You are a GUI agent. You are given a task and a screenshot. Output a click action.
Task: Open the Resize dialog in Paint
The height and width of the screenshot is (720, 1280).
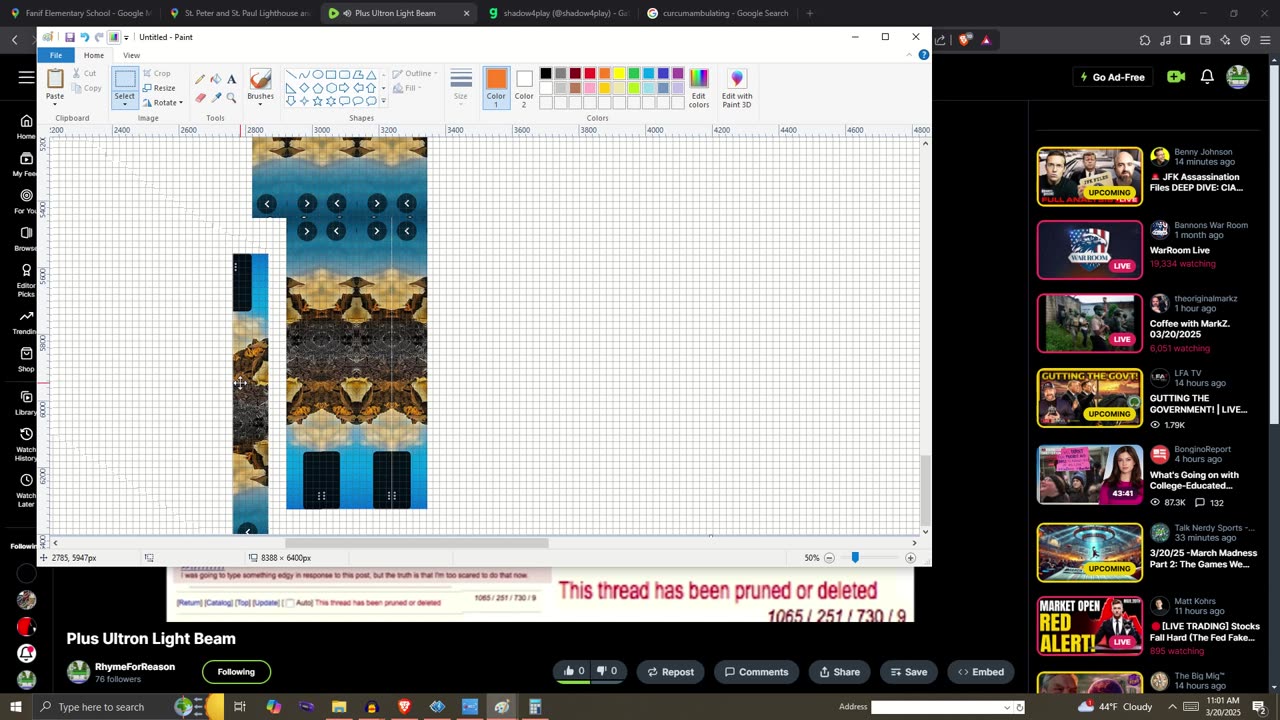pos(159,88)
